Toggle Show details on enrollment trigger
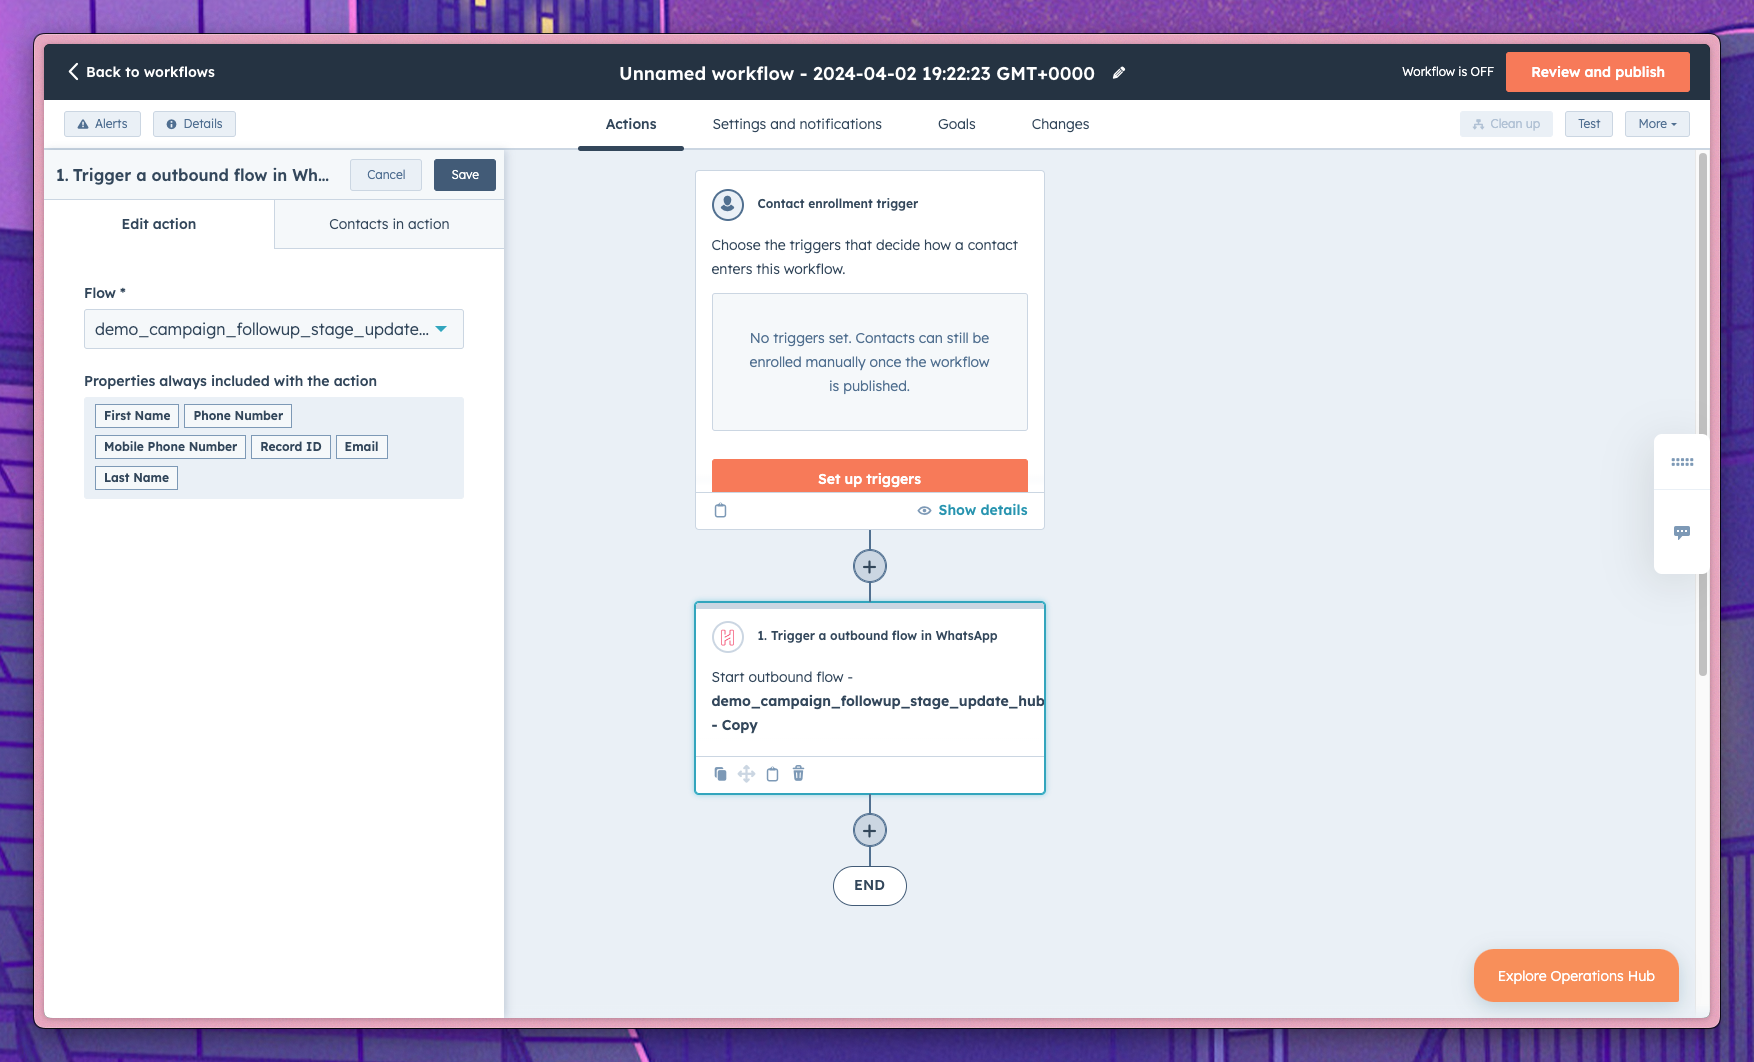The height and width of the screenshot is (1062, 1754). [972, 510]
